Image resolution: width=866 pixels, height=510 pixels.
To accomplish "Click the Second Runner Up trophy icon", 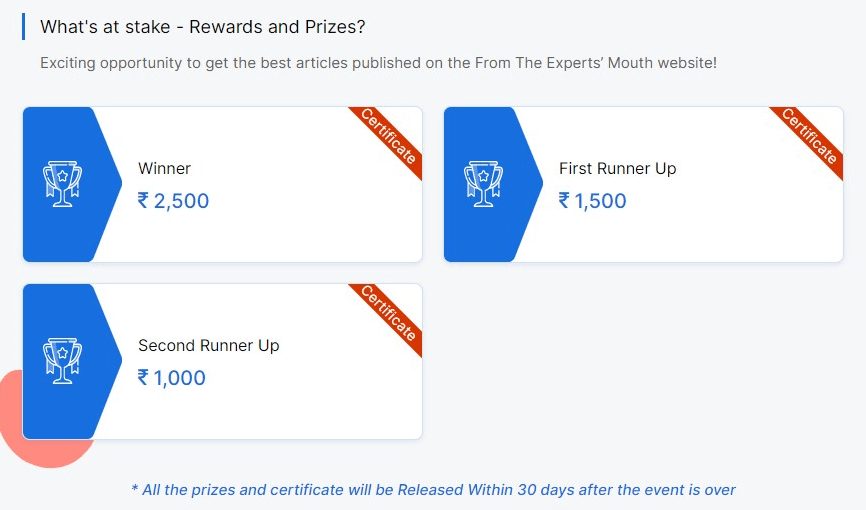I will coord(62,361).
